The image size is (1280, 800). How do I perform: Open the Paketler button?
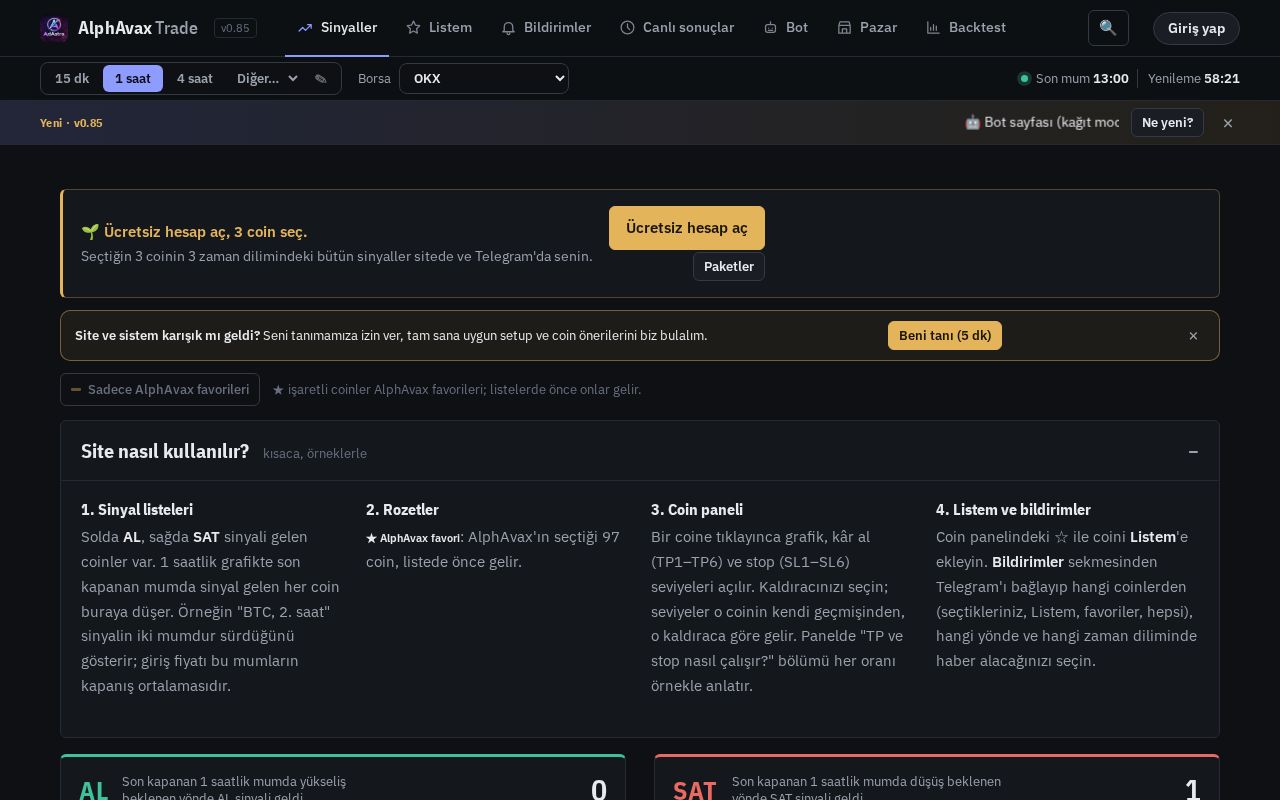729,267
